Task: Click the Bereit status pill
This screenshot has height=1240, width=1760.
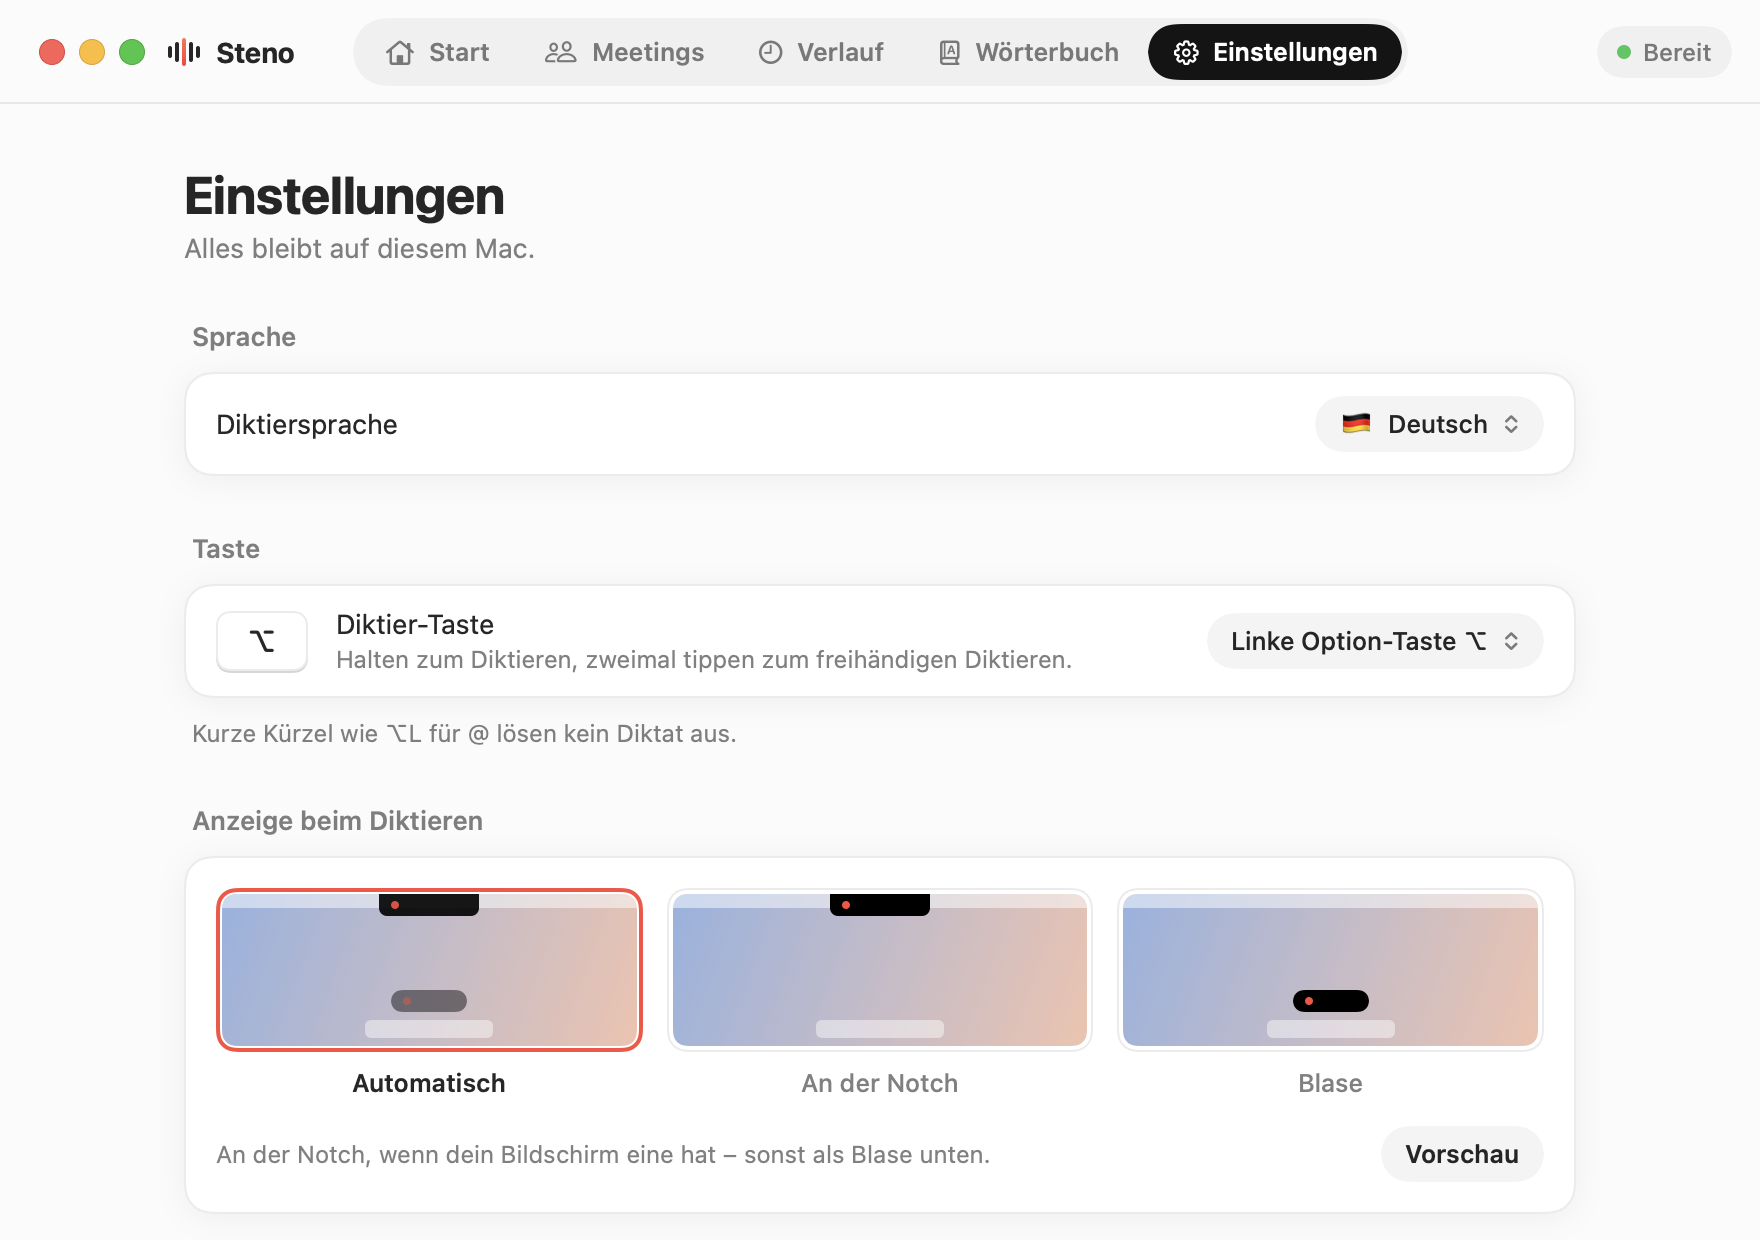Action: [1664, 52]
